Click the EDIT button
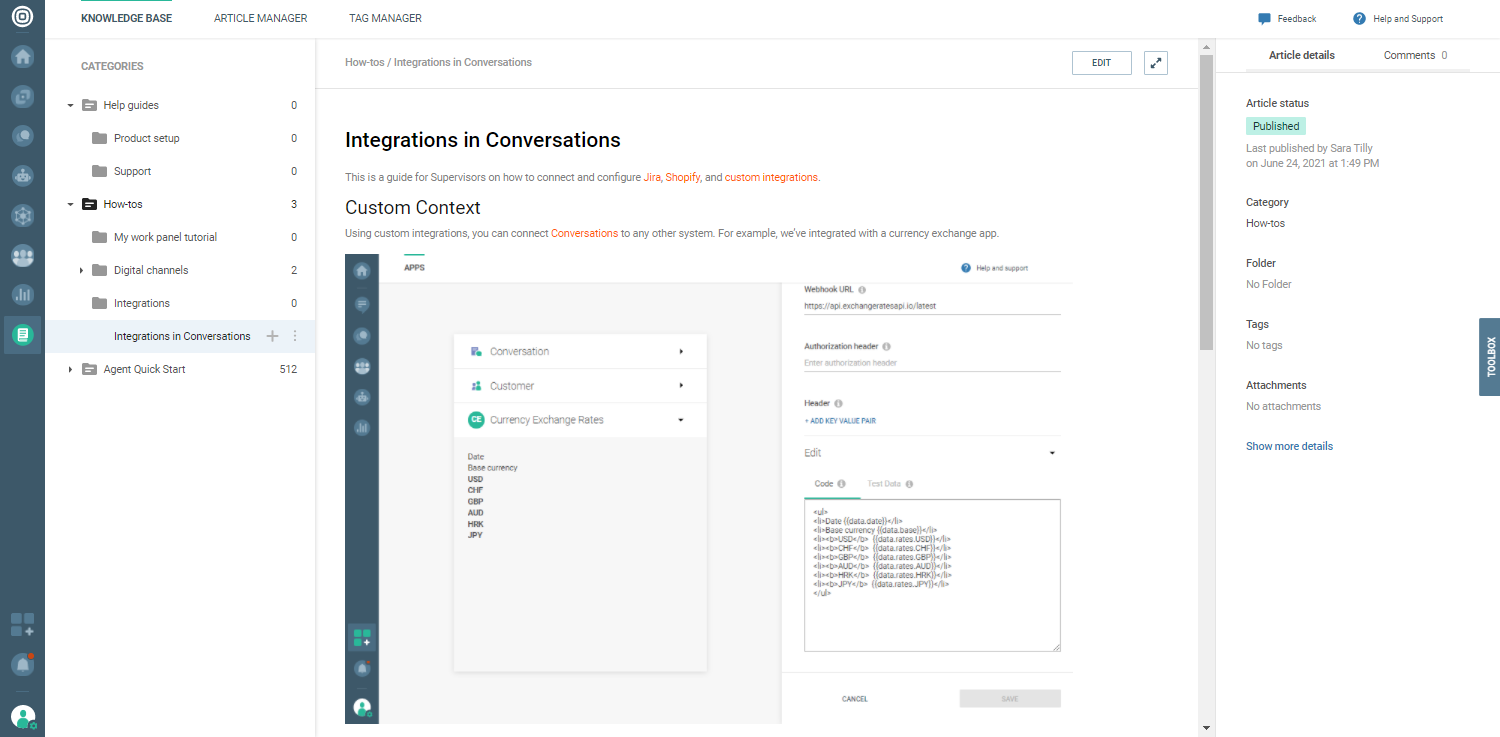The height and width of the screenshot is (737, 1500). pos(1101,63)
